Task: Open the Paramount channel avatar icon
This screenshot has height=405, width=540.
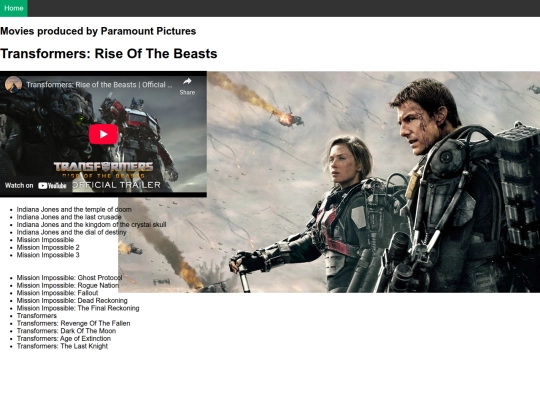Action: [x=13, y=85]
